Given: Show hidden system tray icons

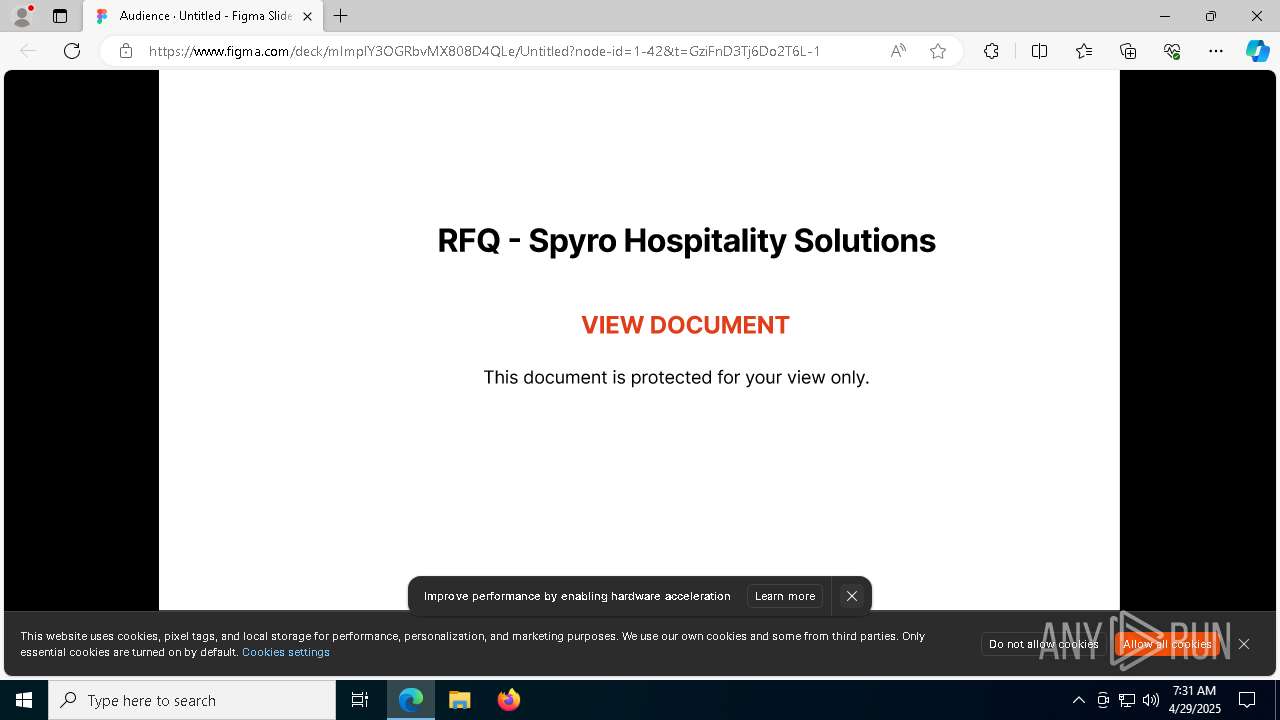Looking at the screenshot, I should coord(1078,700).
